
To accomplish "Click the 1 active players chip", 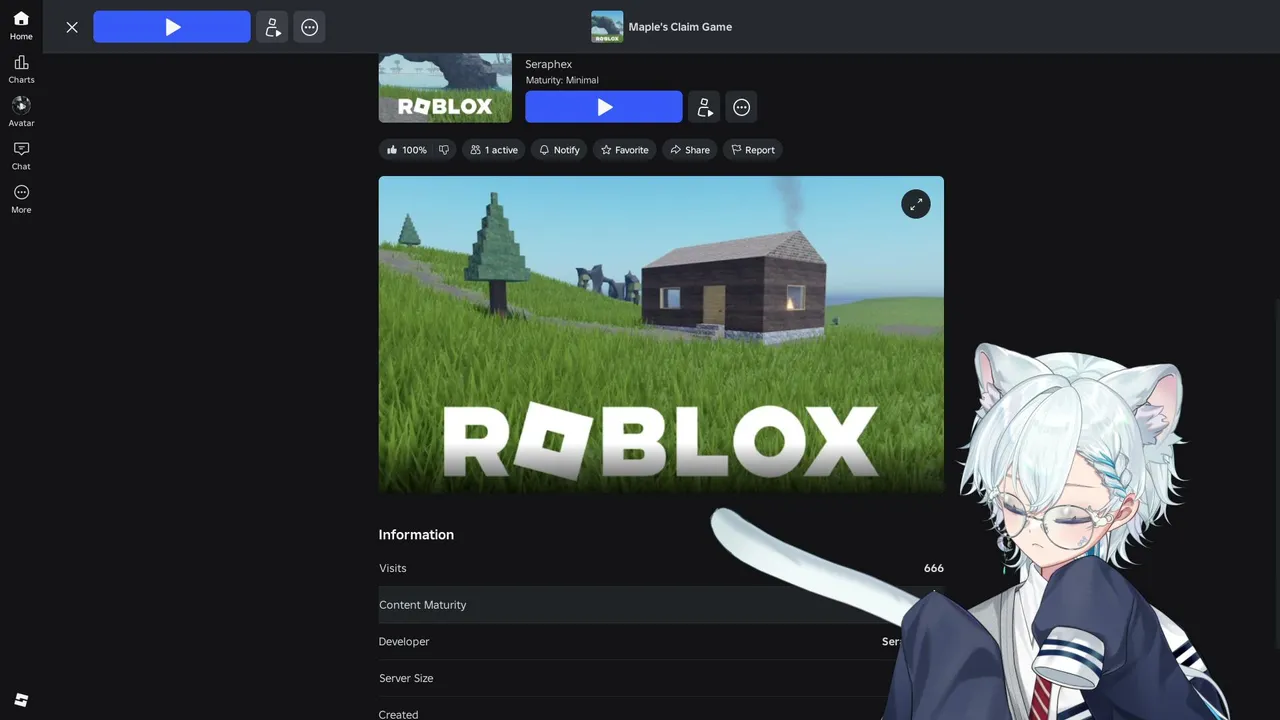I will pyautogui.click(x=494, y=150).
